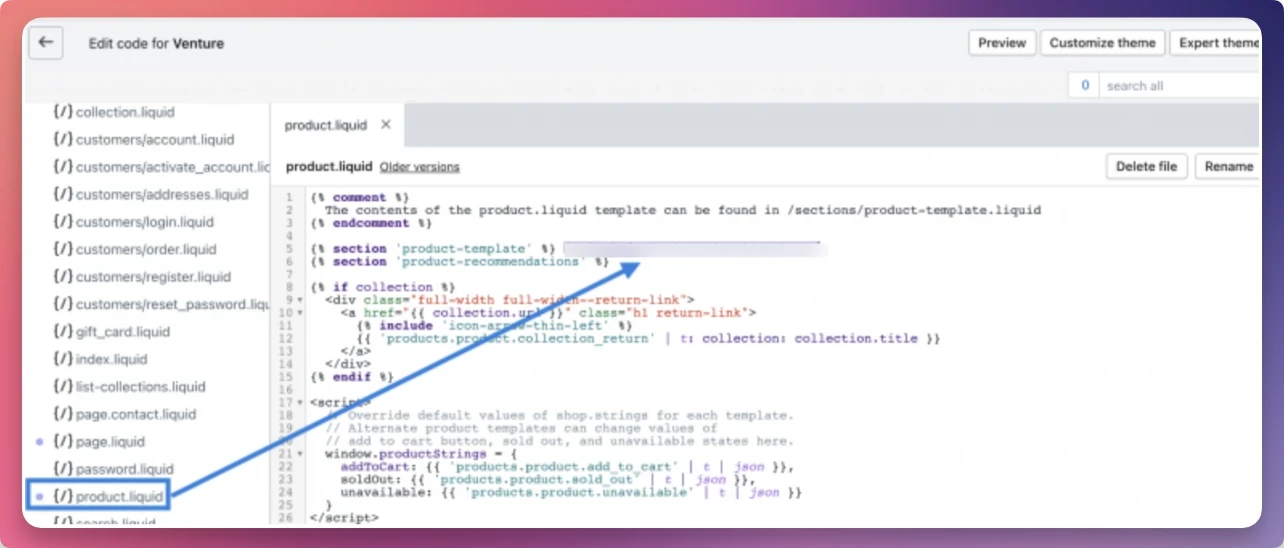Open page.liquid file
The width and height of the screenshot is (1284, 548).
[110, 442]
